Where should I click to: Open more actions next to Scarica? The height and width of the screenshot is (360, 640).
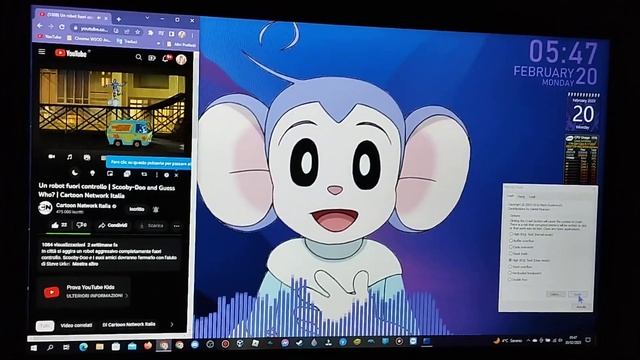coord(176,226)
